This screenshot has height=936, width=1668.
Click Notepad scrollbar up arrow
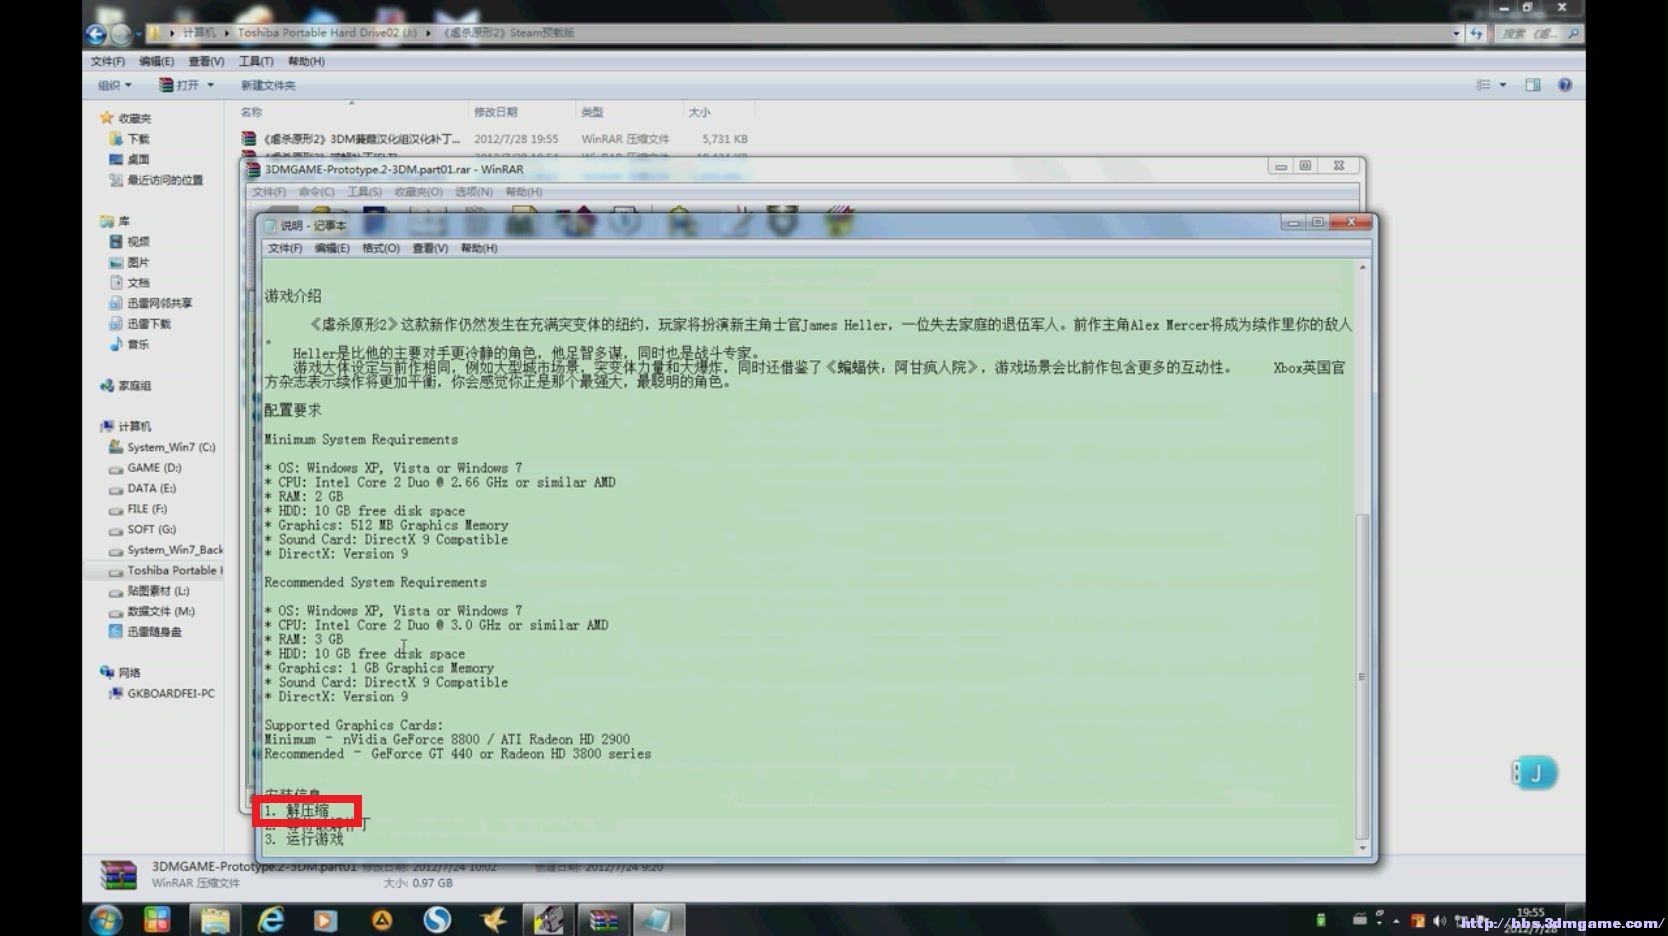click(1362, 268)
